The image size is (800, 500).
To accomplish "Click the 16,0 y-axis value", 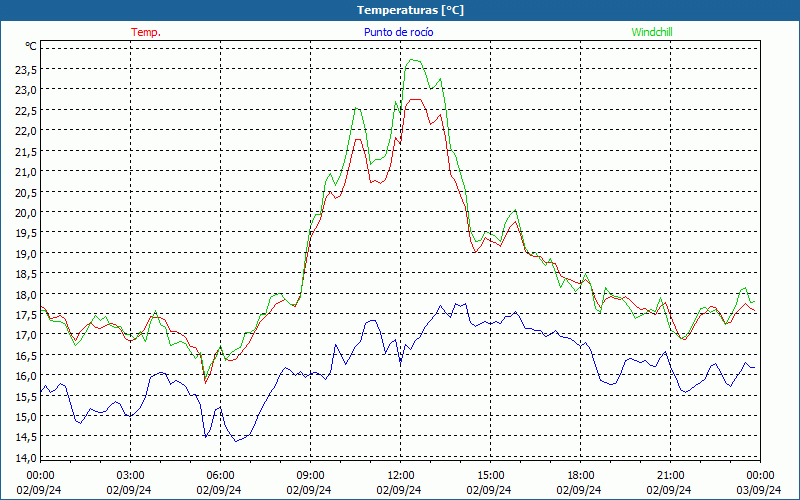I will pos(26,377).
